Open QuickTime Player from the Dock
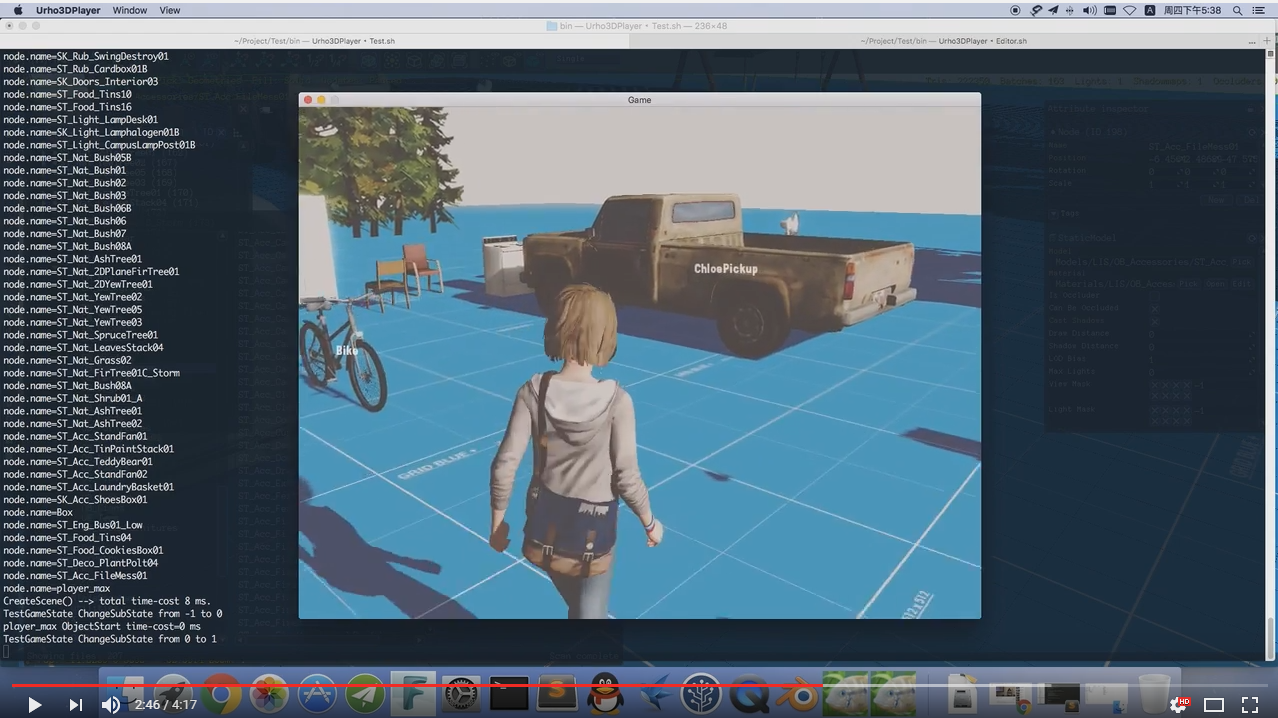The height and width of the screenshot is (718, 1278). click(749, 693)
